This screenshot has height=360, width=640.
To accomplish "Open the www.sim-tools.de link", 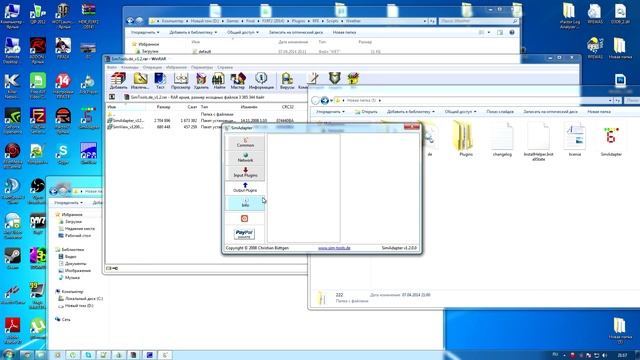I will coord(334,248).
